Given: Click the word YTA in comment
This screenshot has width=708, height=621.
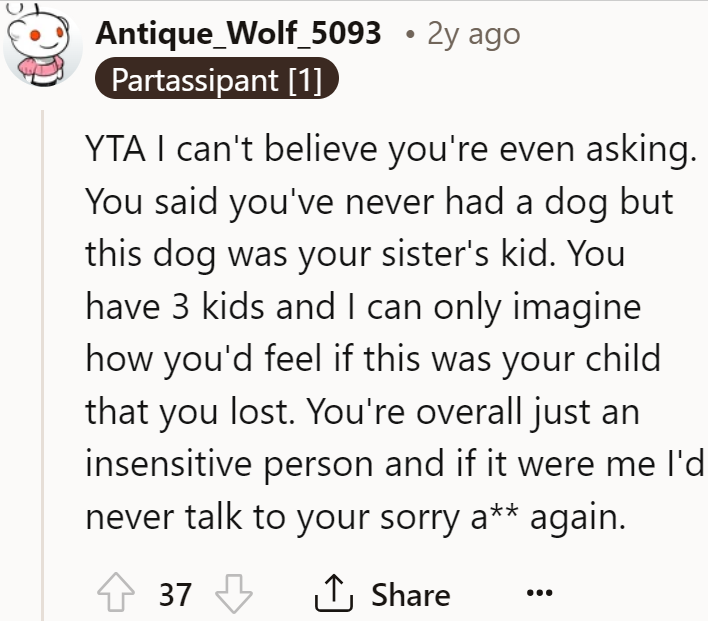Looking at the screenshot, I should click(116, 149).
